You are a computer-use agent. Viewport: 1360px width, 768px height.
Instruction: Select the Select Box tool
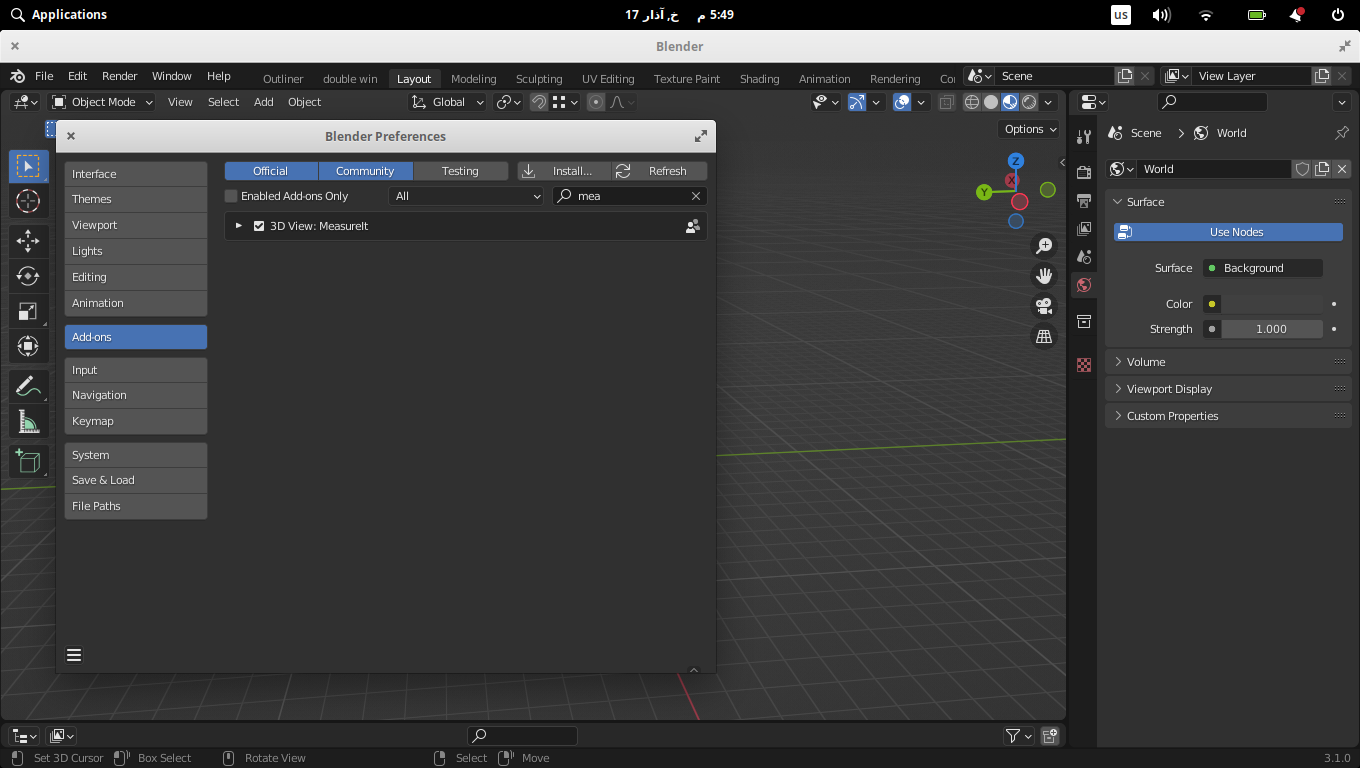point(28,166)
